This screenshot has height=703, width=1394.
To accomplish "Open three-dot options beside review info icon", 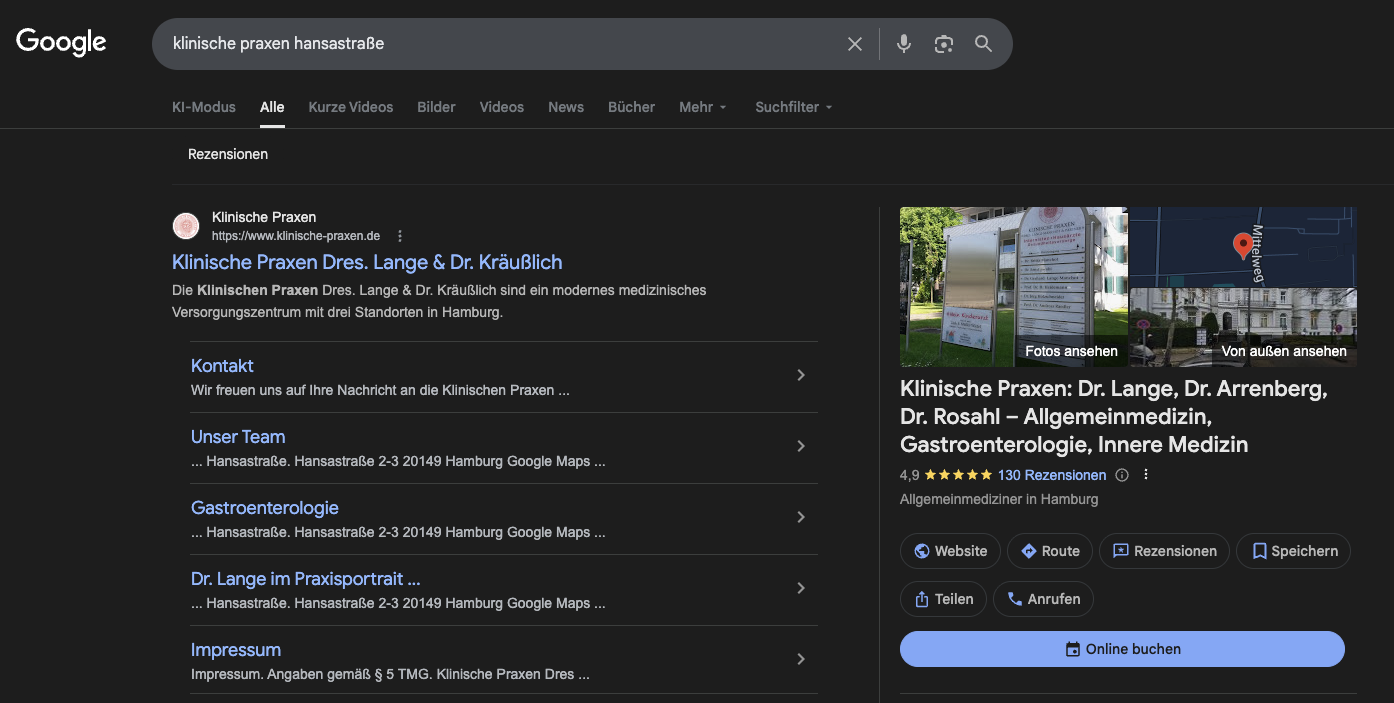I will coord(1146,475).
